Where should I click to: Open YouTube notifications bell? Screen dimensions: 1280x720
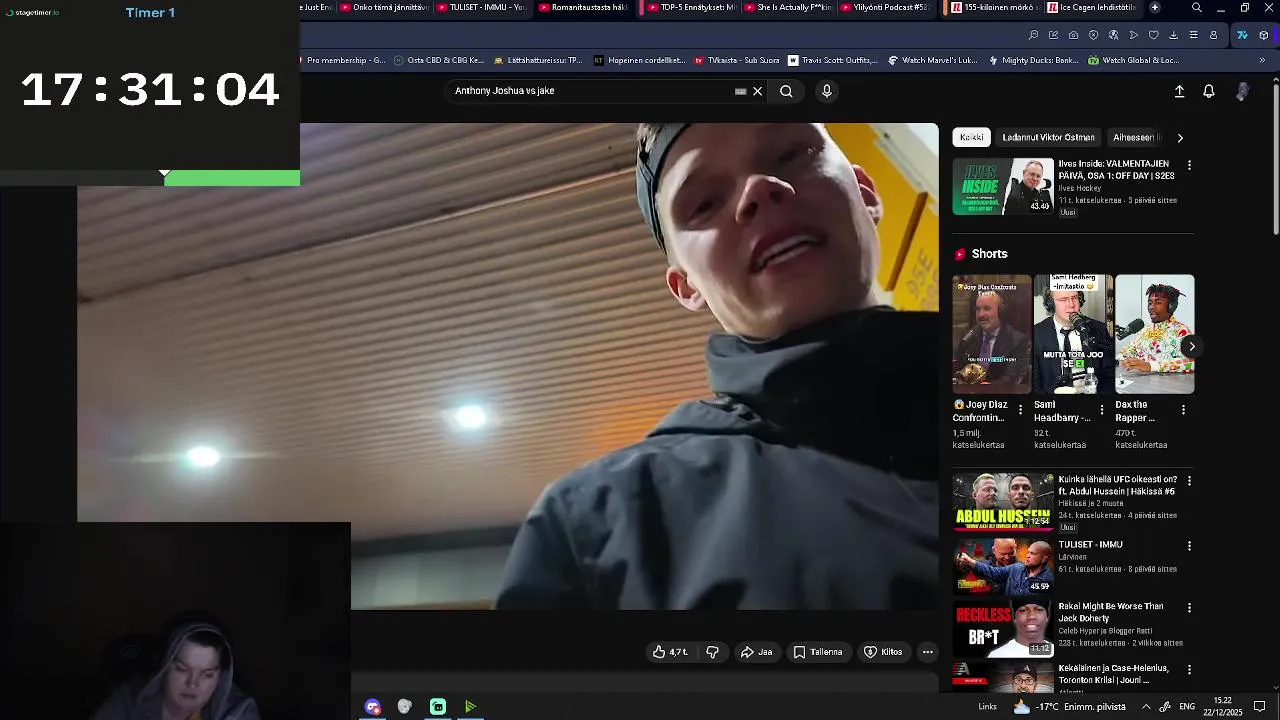click(x=1209, y=91)
